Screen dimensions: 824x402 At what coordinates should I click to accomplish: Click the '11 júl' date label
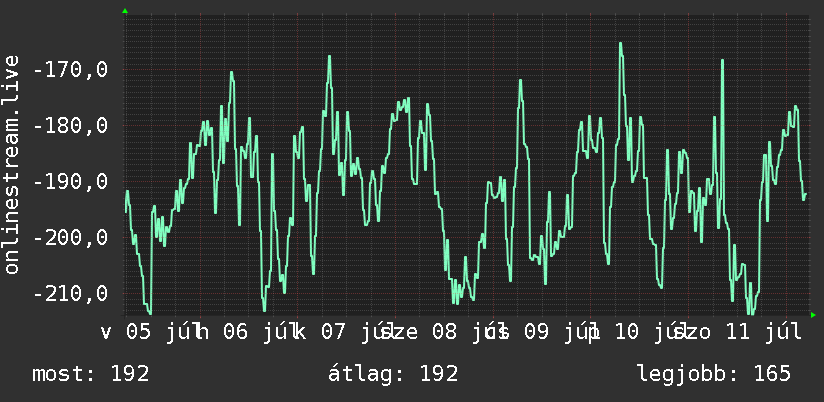765,332
